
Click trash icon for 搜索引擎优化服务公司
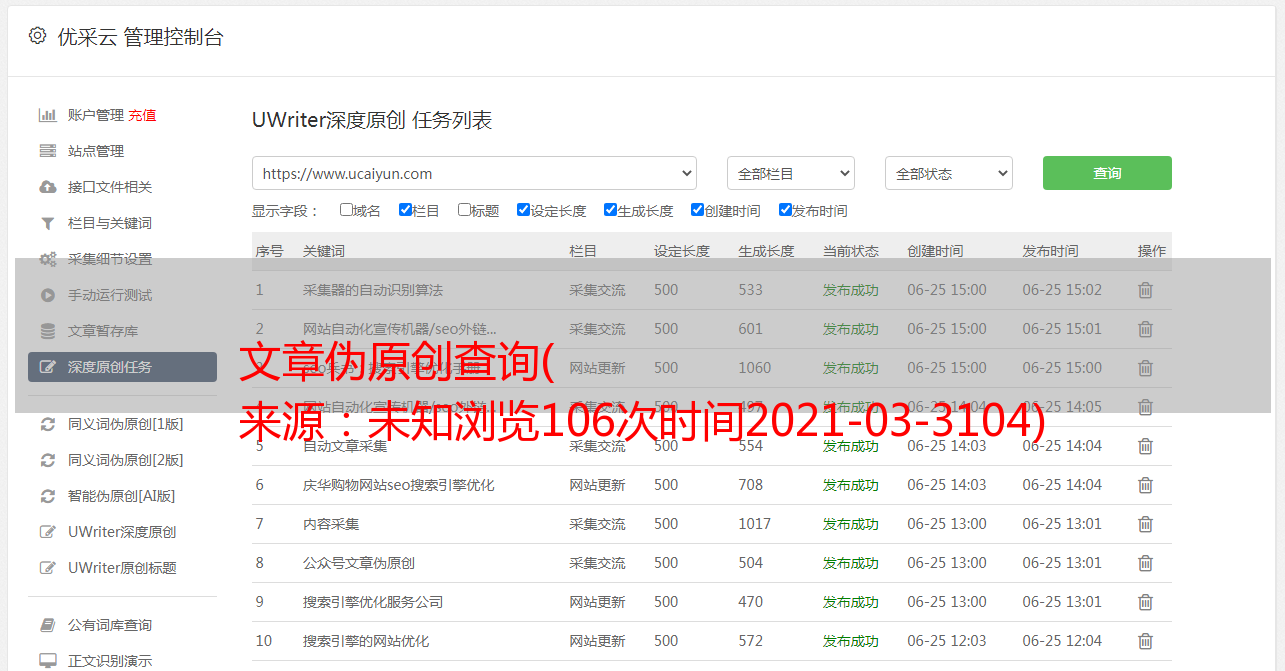1146,602
